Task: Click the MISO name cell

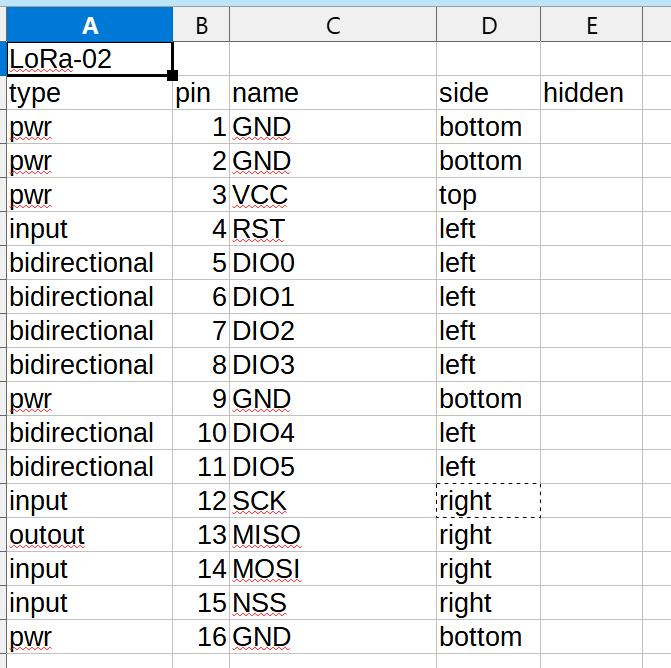Action: (333, 534)
